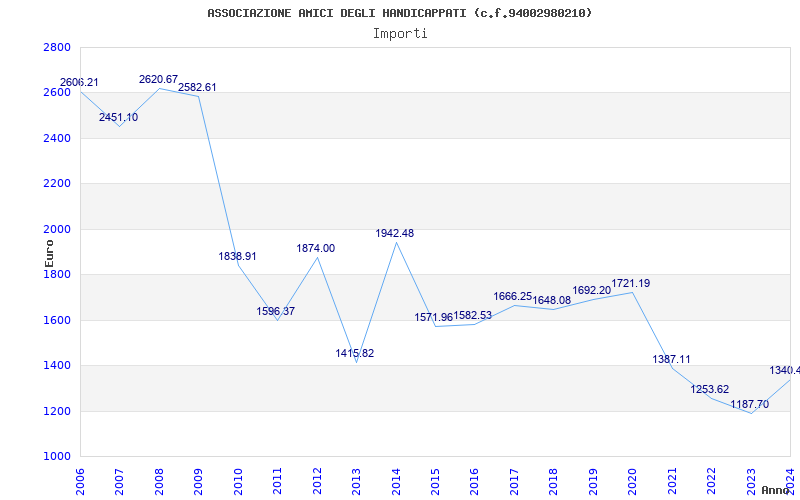Click x-axis year 2013
800x500 pixels.
pos(356,481)
